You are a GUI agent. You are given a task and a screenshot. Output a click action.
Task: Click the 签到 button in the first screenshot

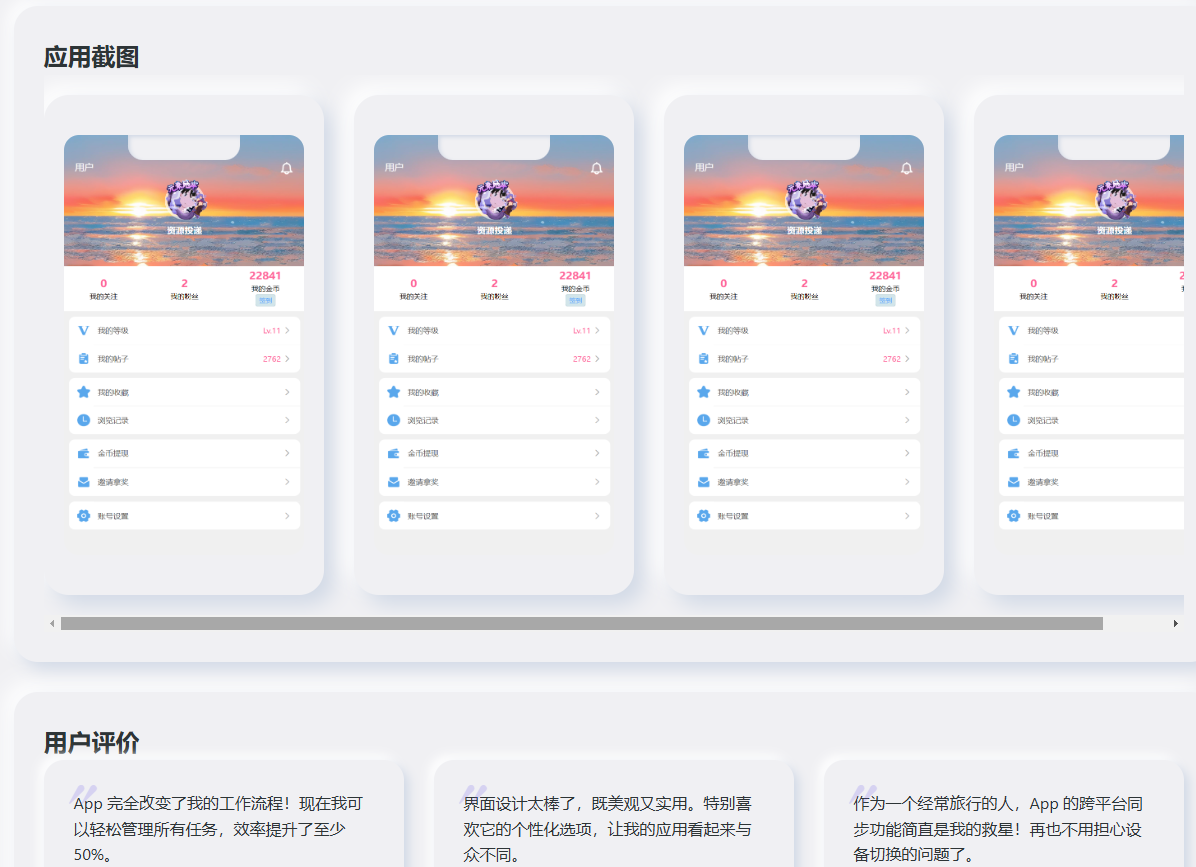pos(266,300)
